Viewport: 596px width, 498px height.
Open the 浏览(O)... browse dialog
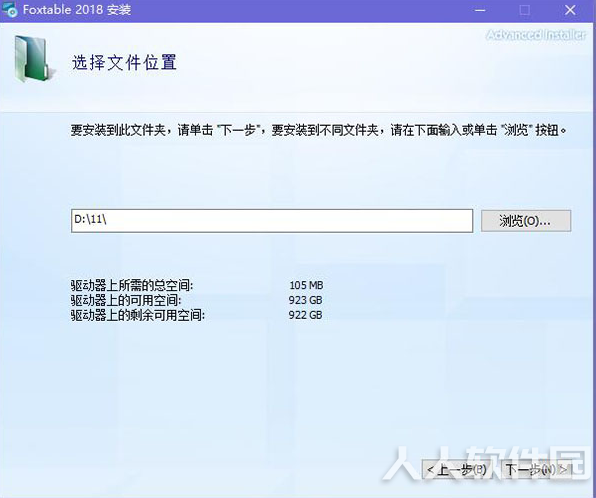click(x=526, y=220)
